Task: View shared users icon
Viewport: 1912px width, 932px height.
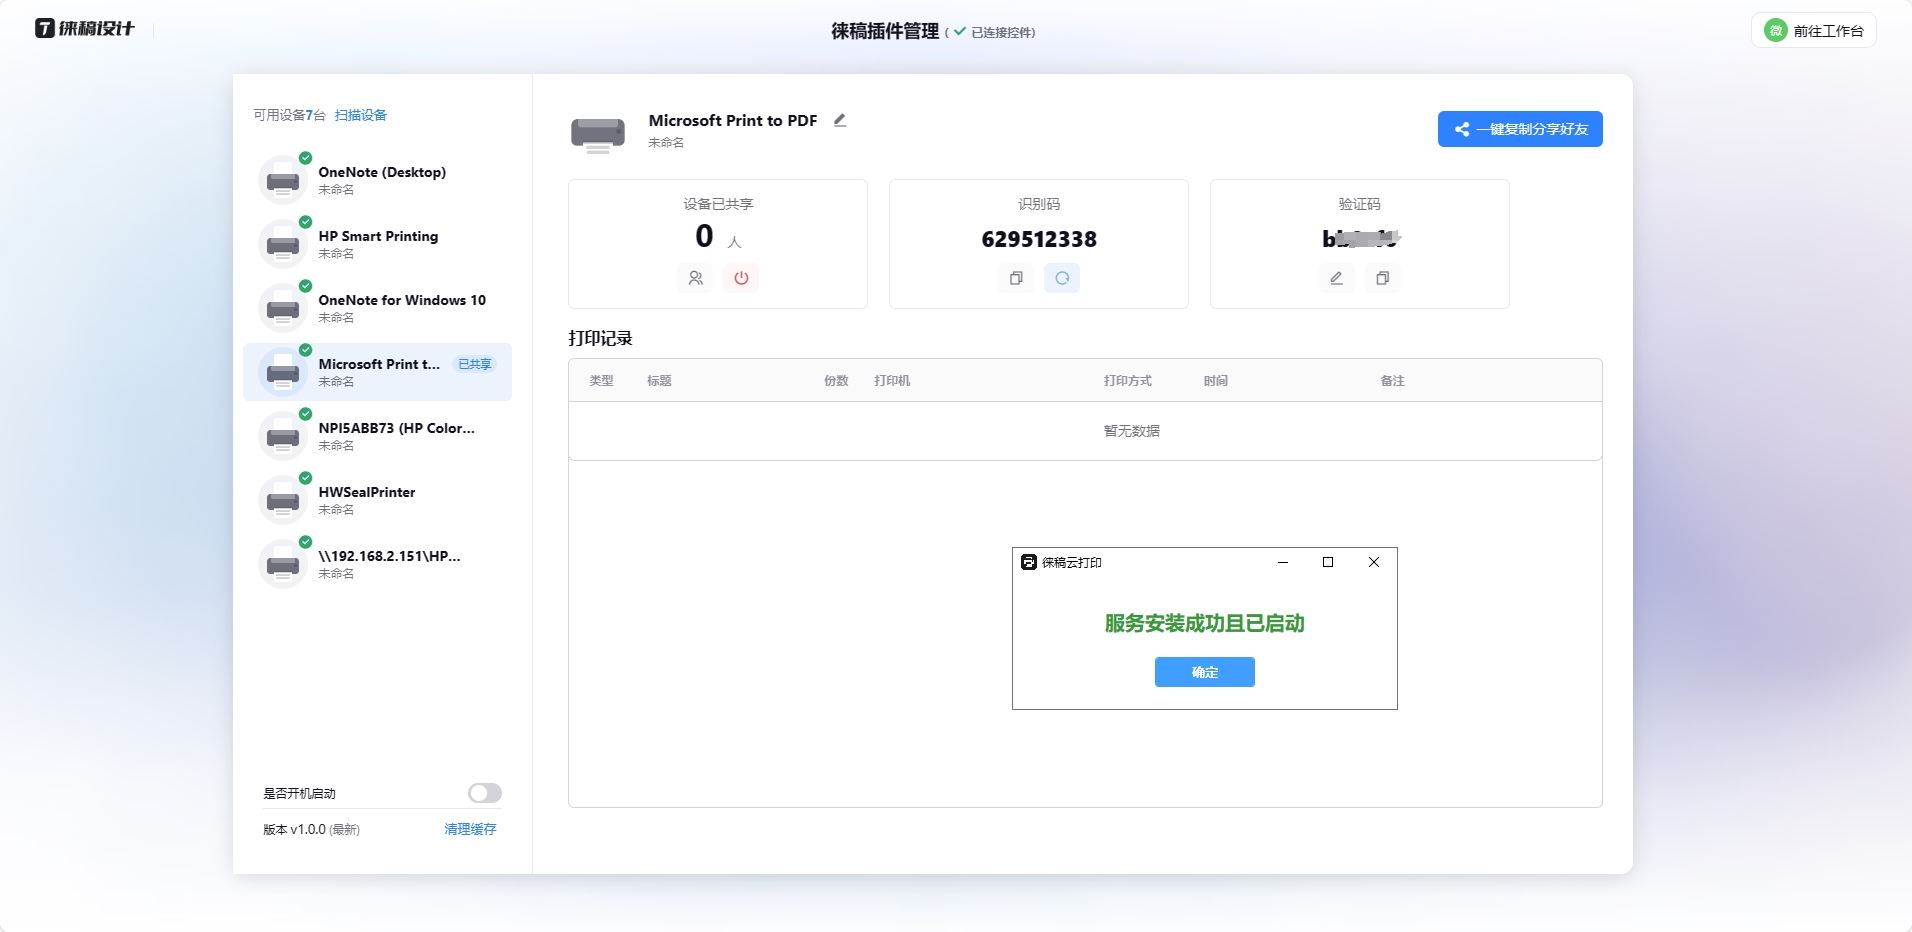Action: (695, 278)
